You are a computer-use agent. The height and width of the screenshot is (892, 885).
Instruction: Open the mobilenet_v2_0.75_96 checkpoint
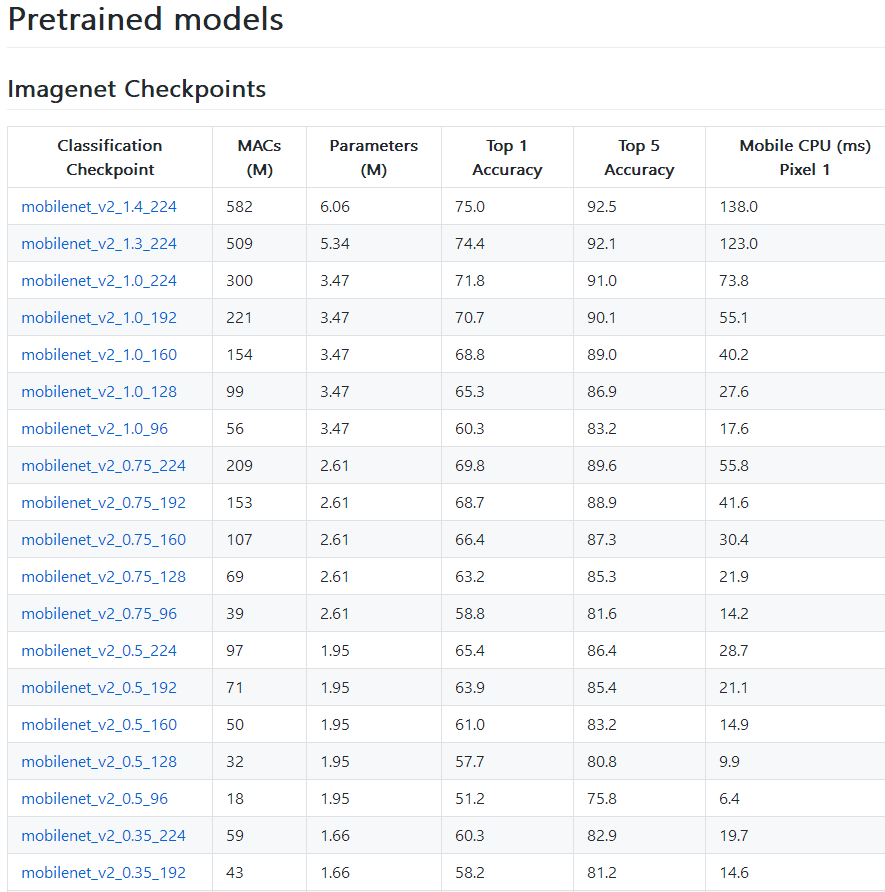99,613
